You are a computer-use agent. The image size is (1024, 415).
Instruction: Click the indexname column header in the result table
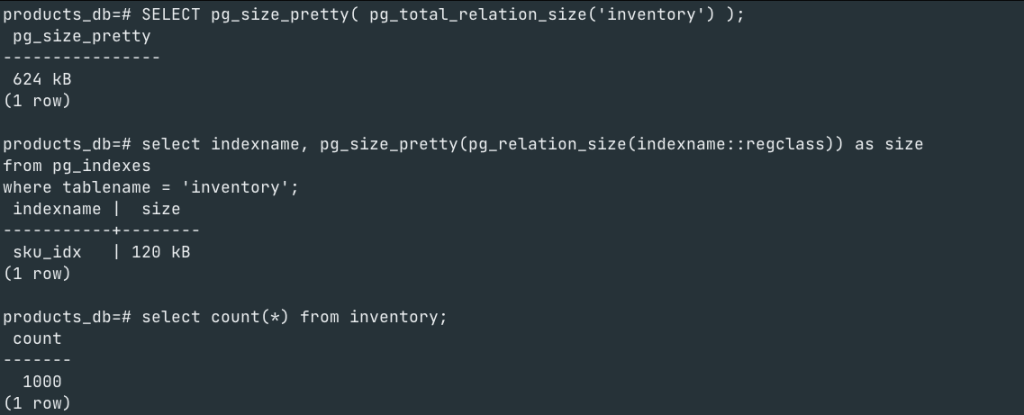57,209
